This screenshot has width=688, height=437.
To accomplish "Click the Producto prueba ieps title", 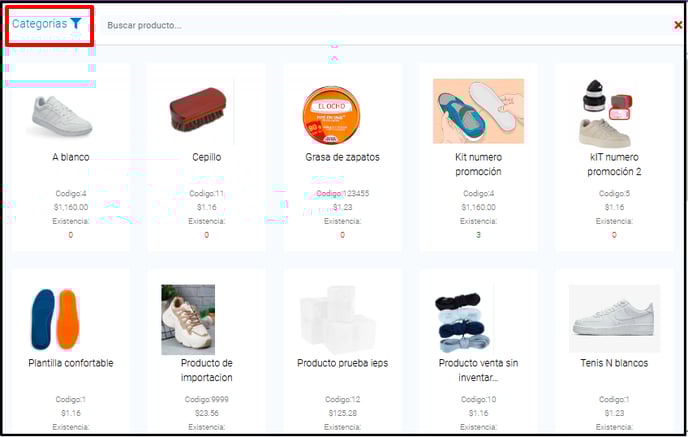I will click(342, 363).
